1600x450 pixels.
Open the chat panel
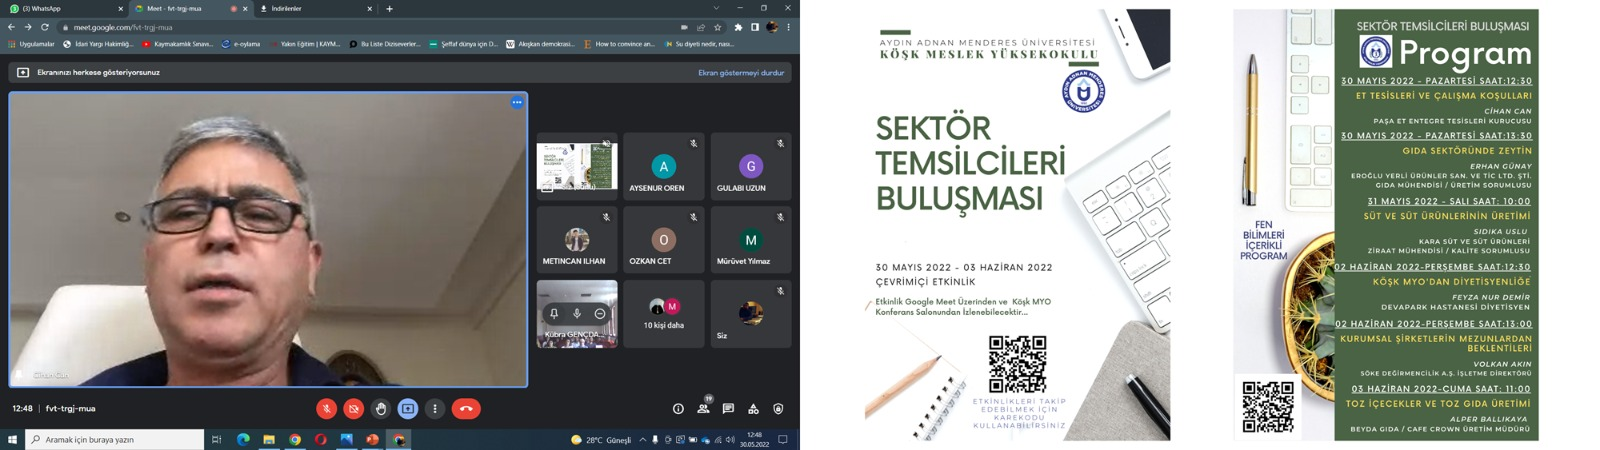728,409
